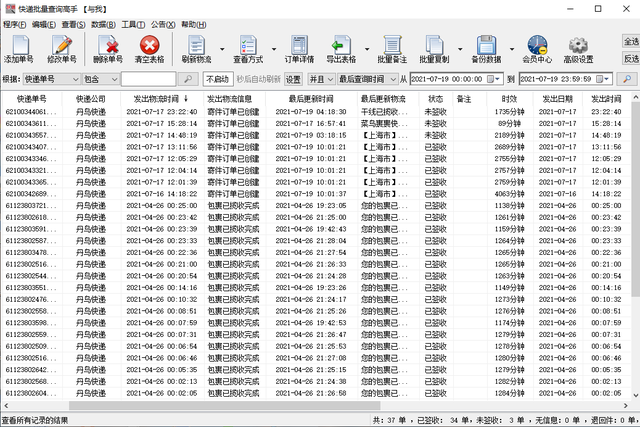Expand the 批量复制 dropdown arrow

[x=460, y=49]
